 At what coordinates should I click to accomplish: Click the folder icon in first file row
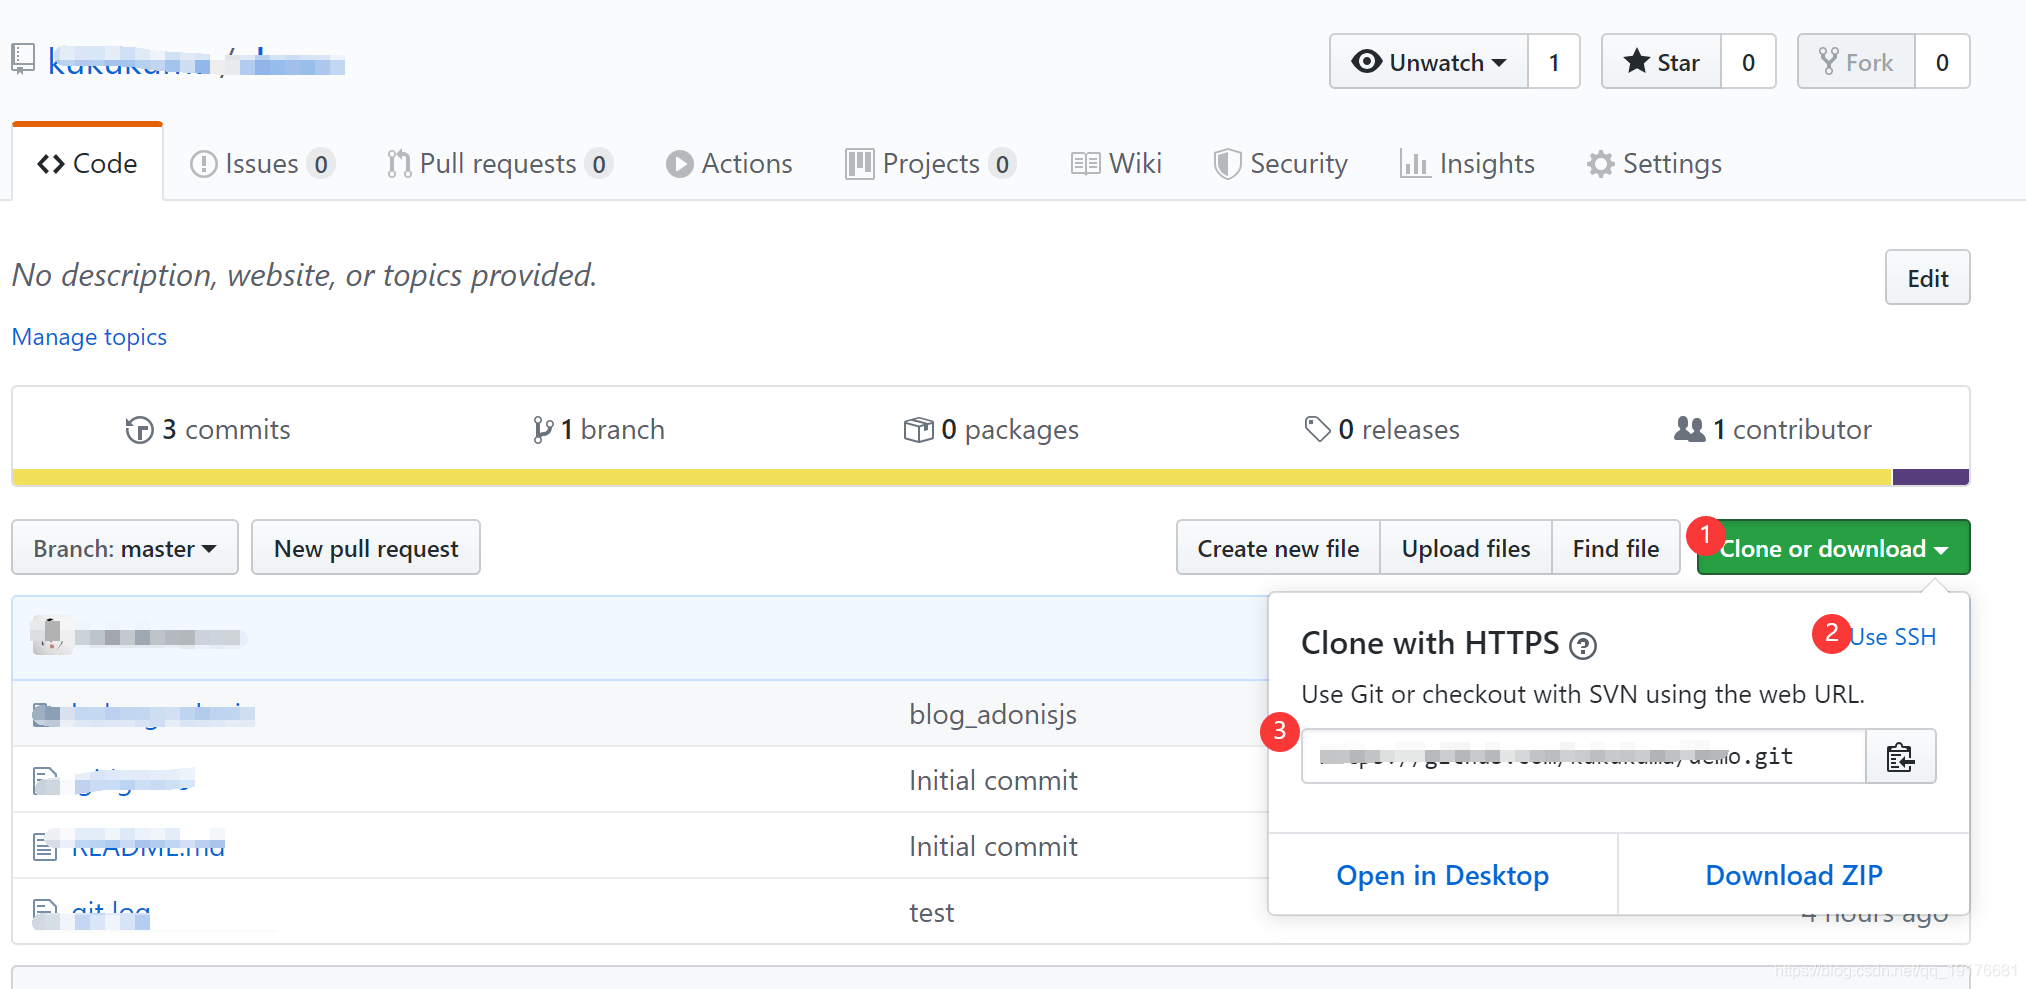tap(46, 714)
